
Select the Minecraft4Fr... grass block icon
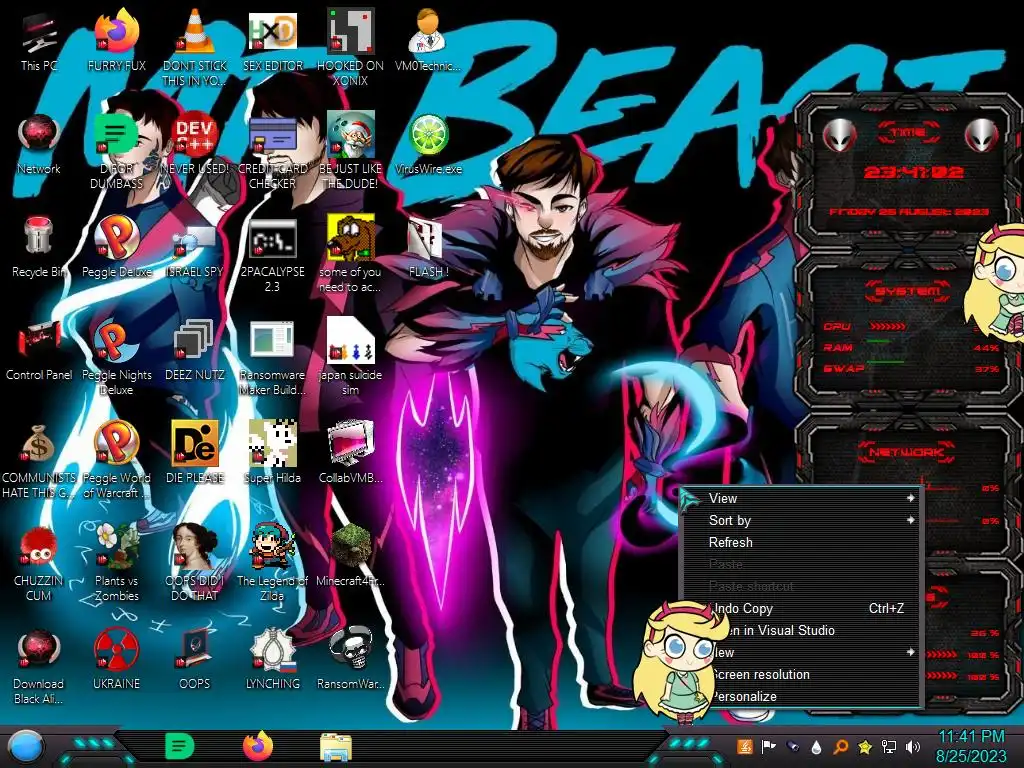click(x=351, y=555)
